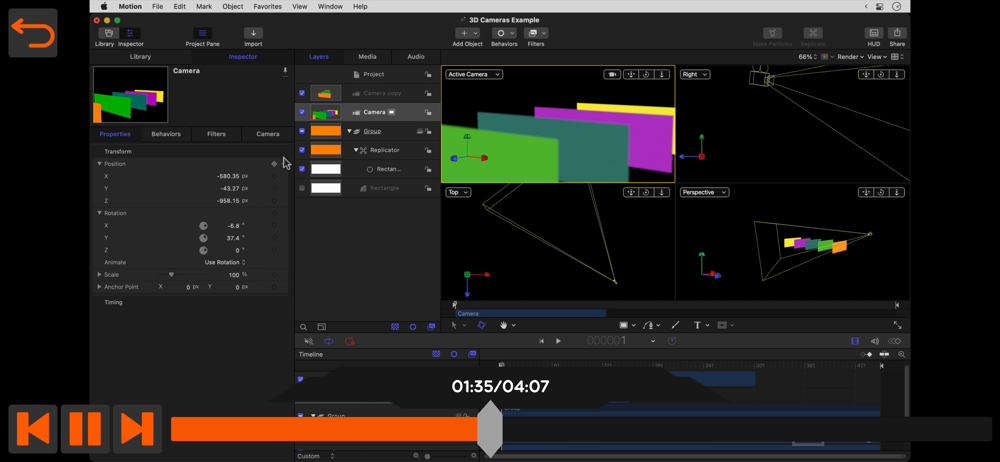Pause the tutorial video
The height and width of the screenshot is (462, 1000).
point(85,428)
